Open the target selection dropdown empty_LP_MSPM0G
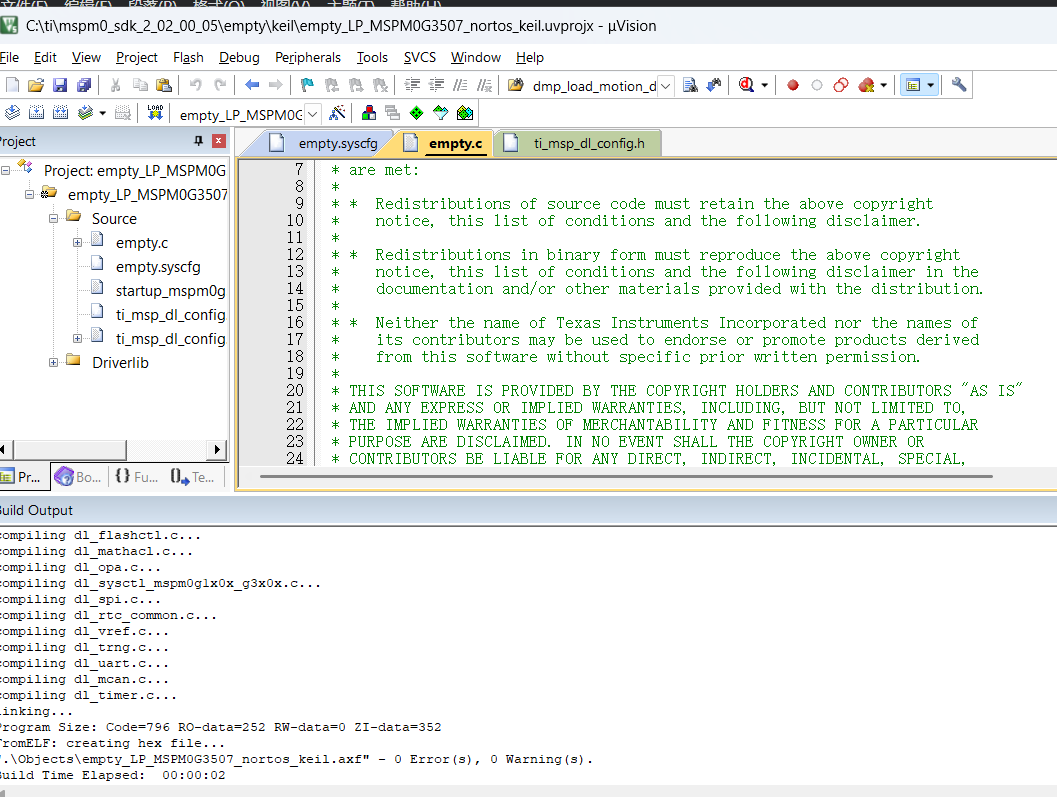This screenshot has width=1057, height=797. pyautogui.click(x=312, y=114)
